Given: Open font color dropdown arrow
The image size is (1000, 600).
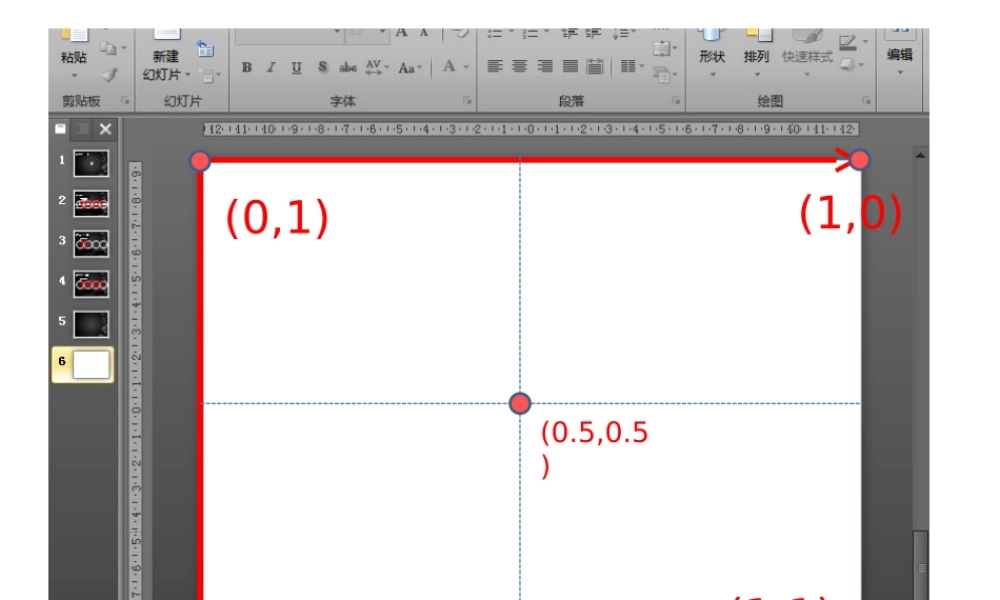Looking at the screenshot, I should [x=465, y=68].
